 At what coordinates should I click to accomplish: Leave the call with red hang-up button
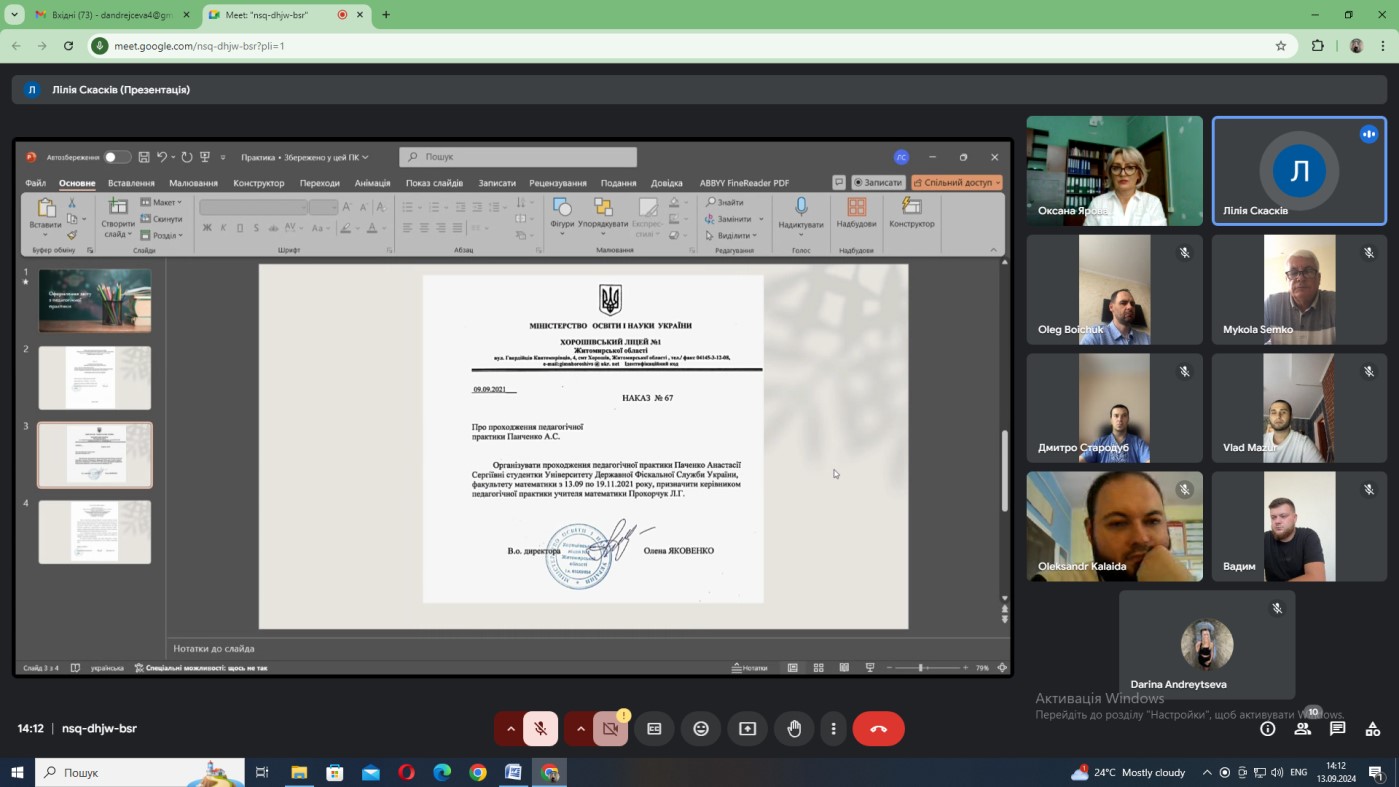(878, 729)
